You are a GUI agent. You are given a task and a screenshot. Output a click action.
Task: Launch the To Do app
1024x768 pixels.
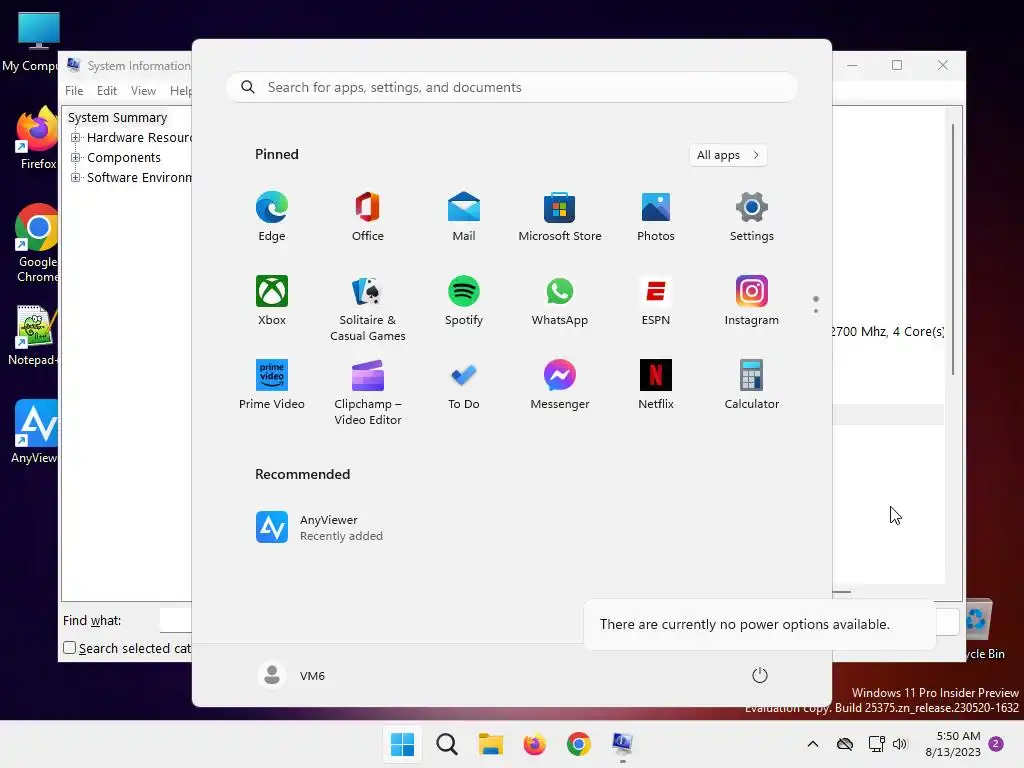464,385
